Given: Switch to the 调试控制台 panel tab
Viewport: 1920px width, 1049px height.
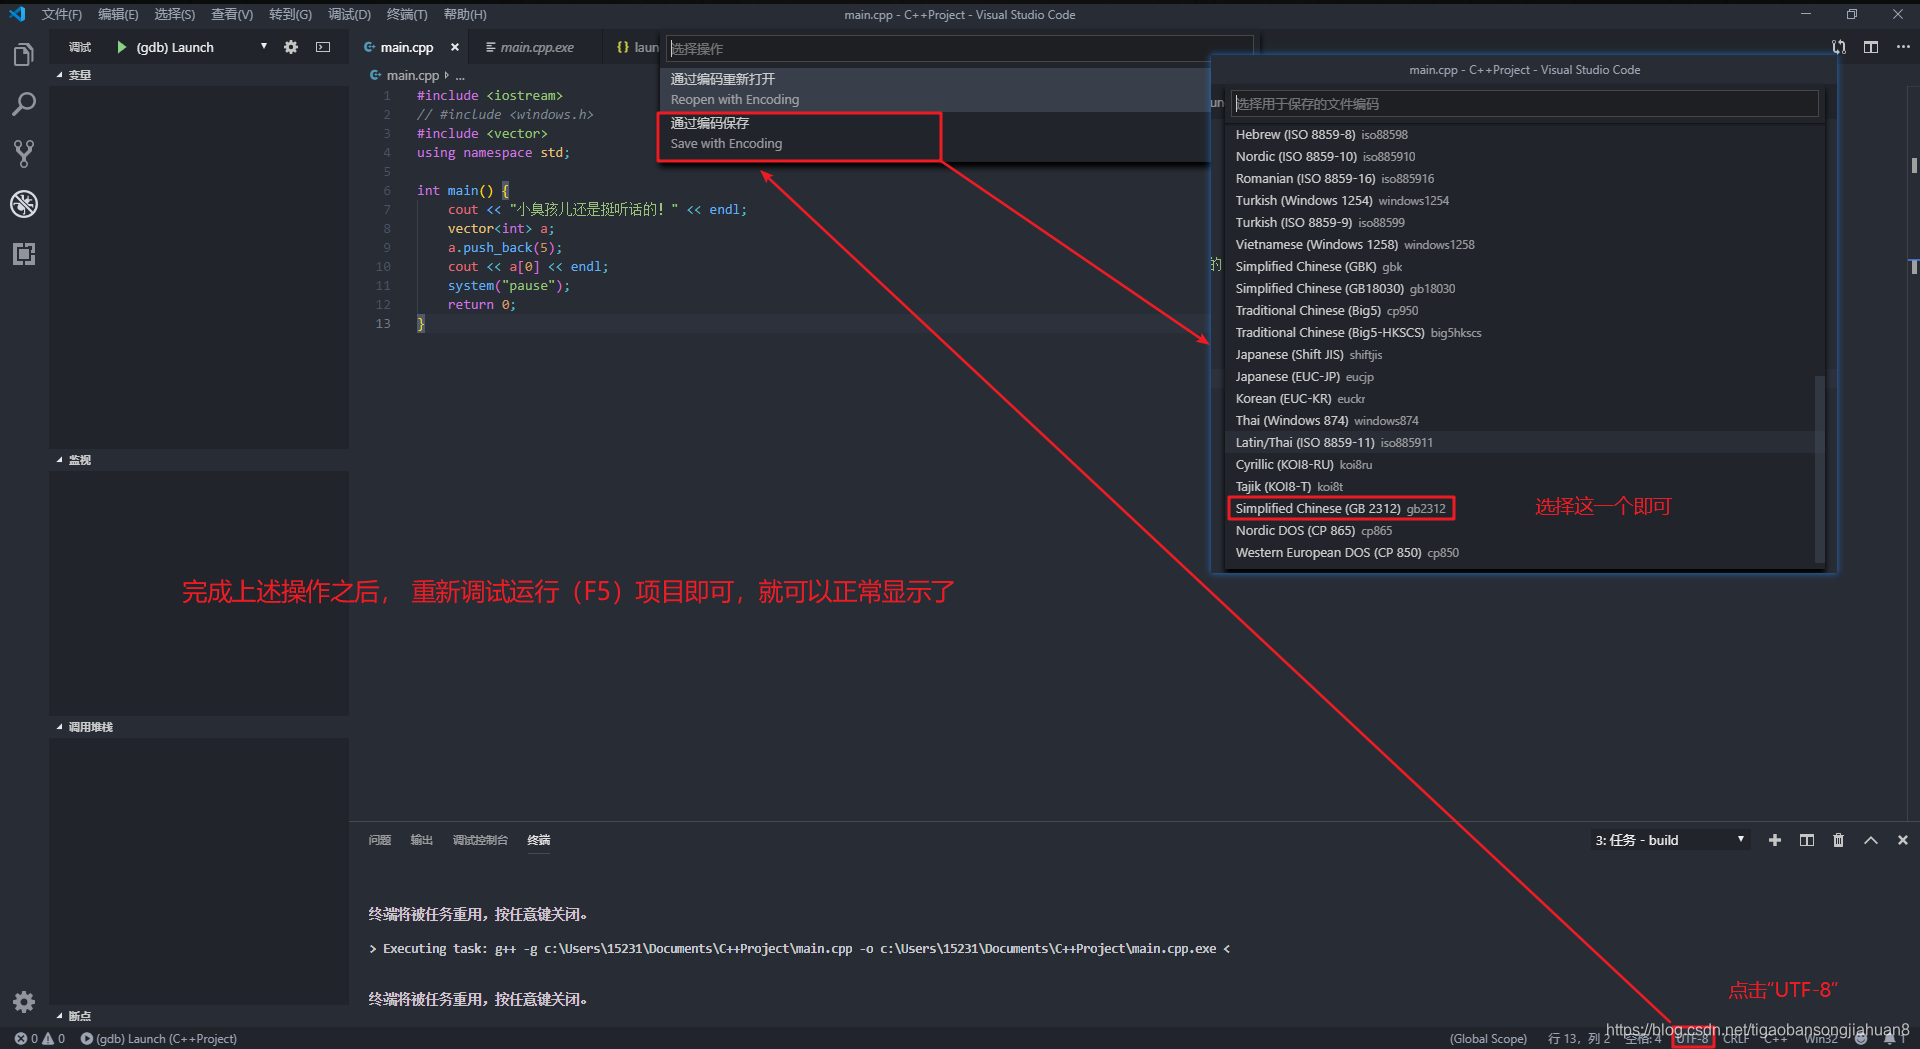Looking at the screenshot, I should tap(480, 840).
